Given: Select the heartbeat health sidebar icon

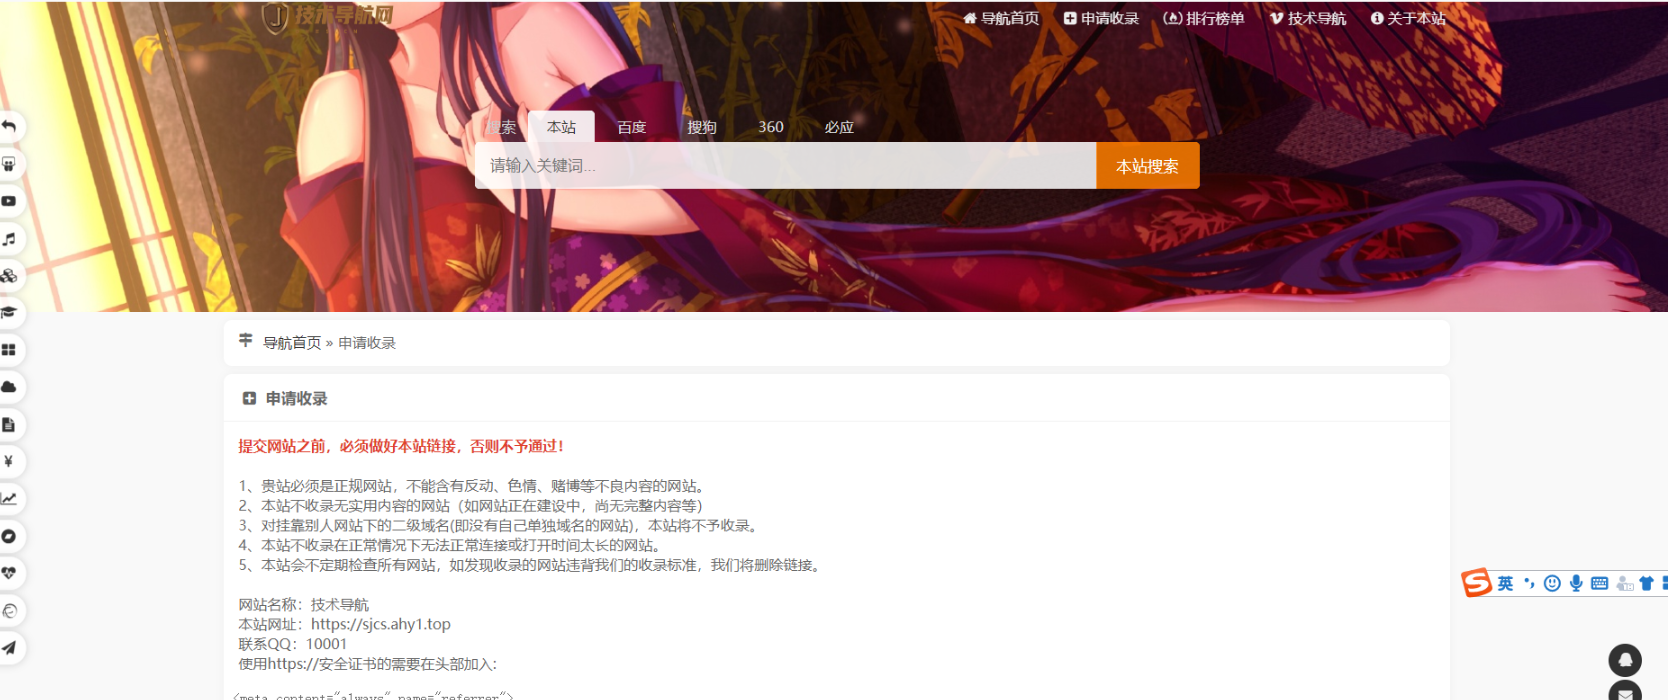Looking at the screenshot, I should (9, 573).
